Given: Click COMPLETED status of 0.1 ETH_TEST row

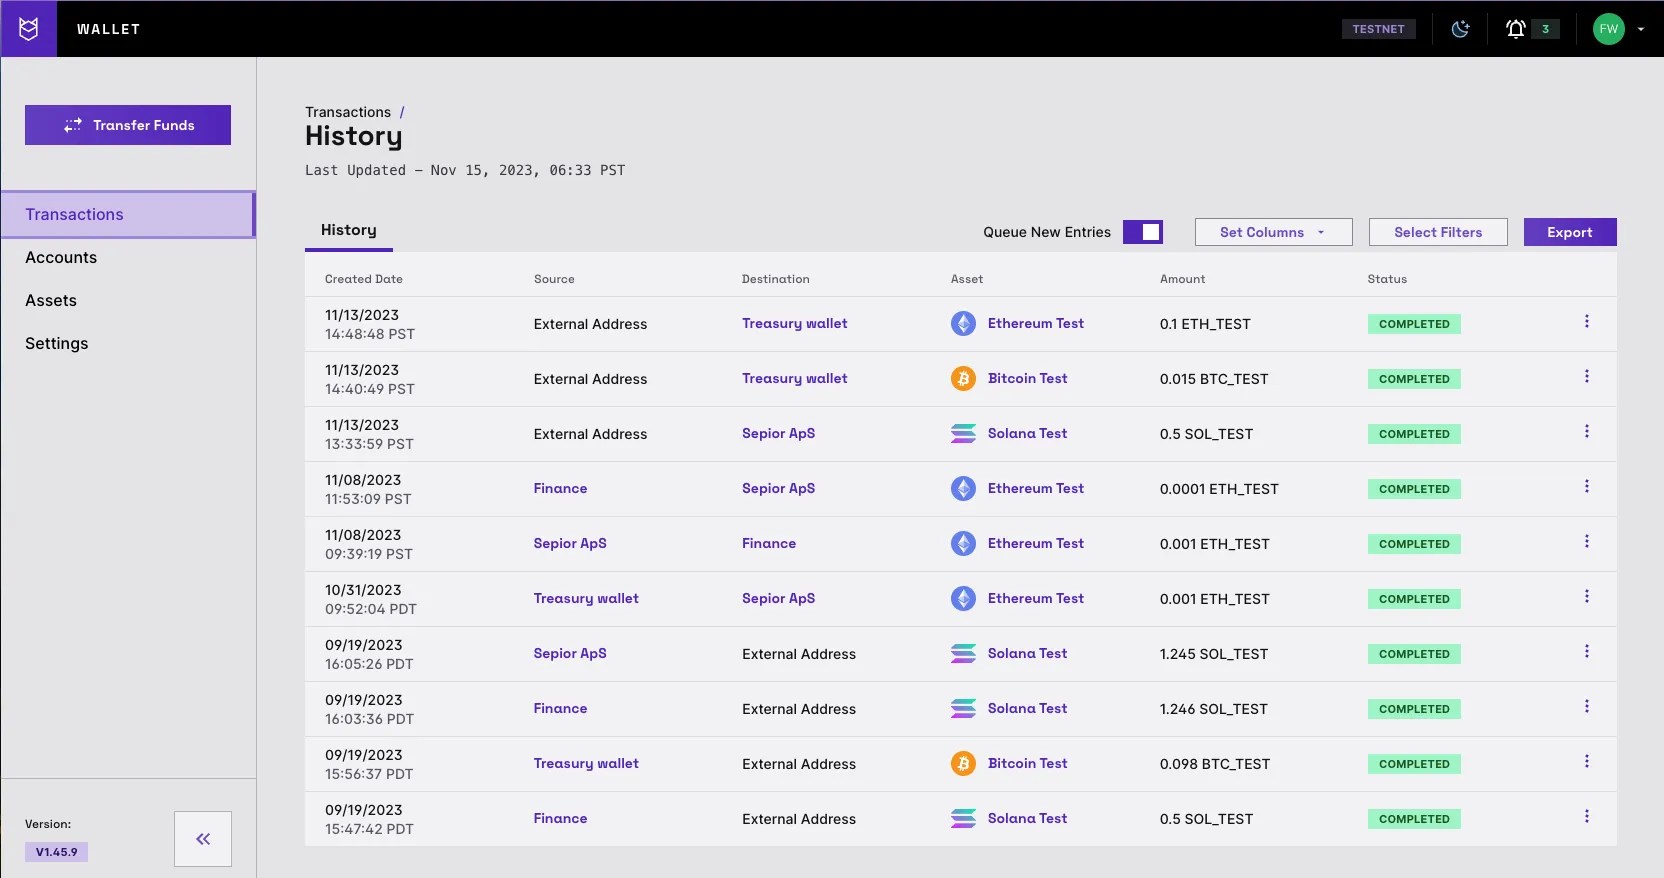Looking at the screenshot, I should click(1414, 324).
